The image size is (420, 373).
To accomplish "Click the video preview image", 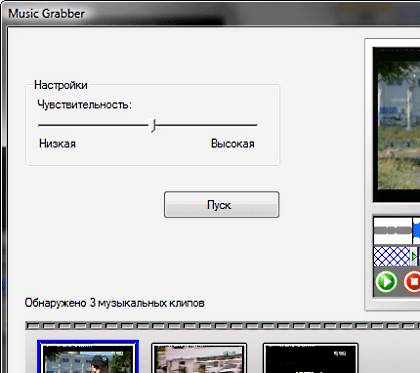I will 397,124.
